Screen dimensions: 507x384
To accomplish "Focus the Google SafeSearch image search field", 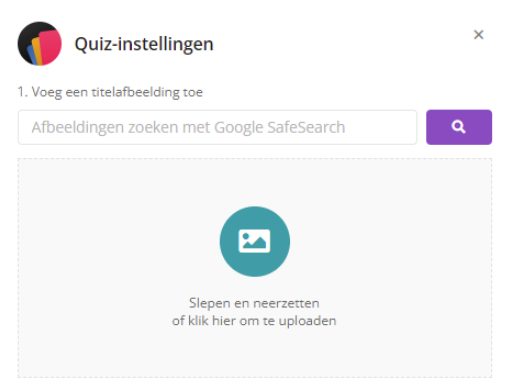I will (217, 127).
